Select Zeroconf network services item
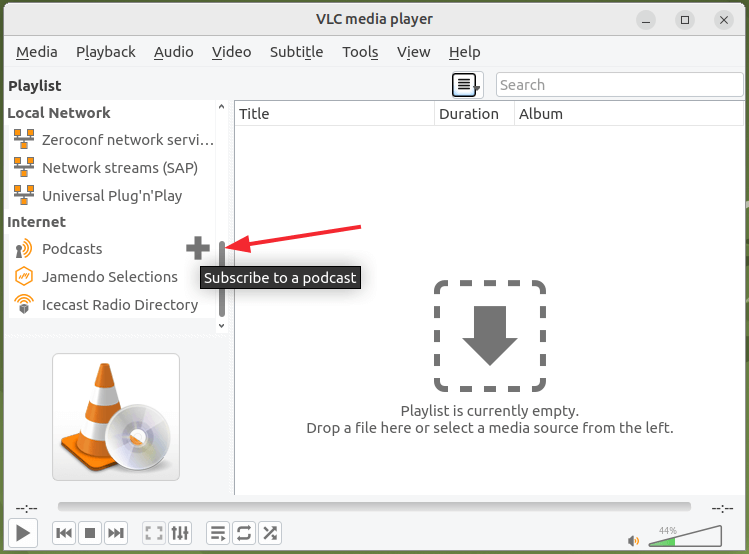 click(x=112, y=139)
